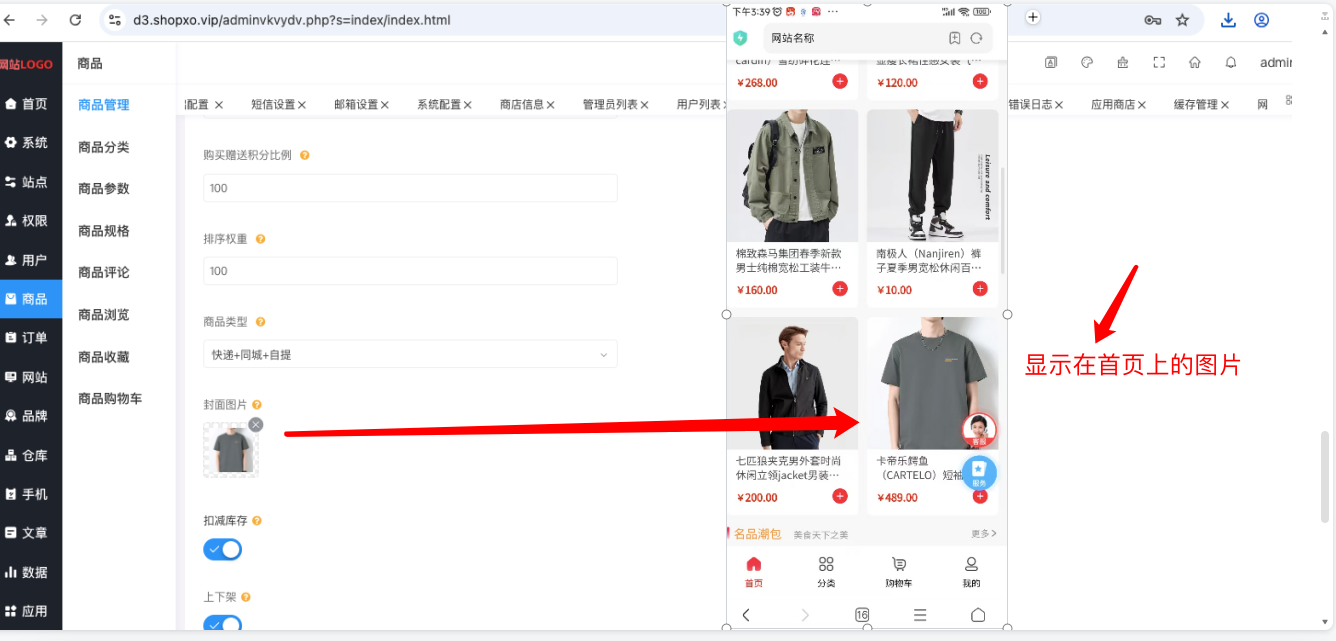
Task: Bookmark this page with the star icon
Action: [1182, 20]
